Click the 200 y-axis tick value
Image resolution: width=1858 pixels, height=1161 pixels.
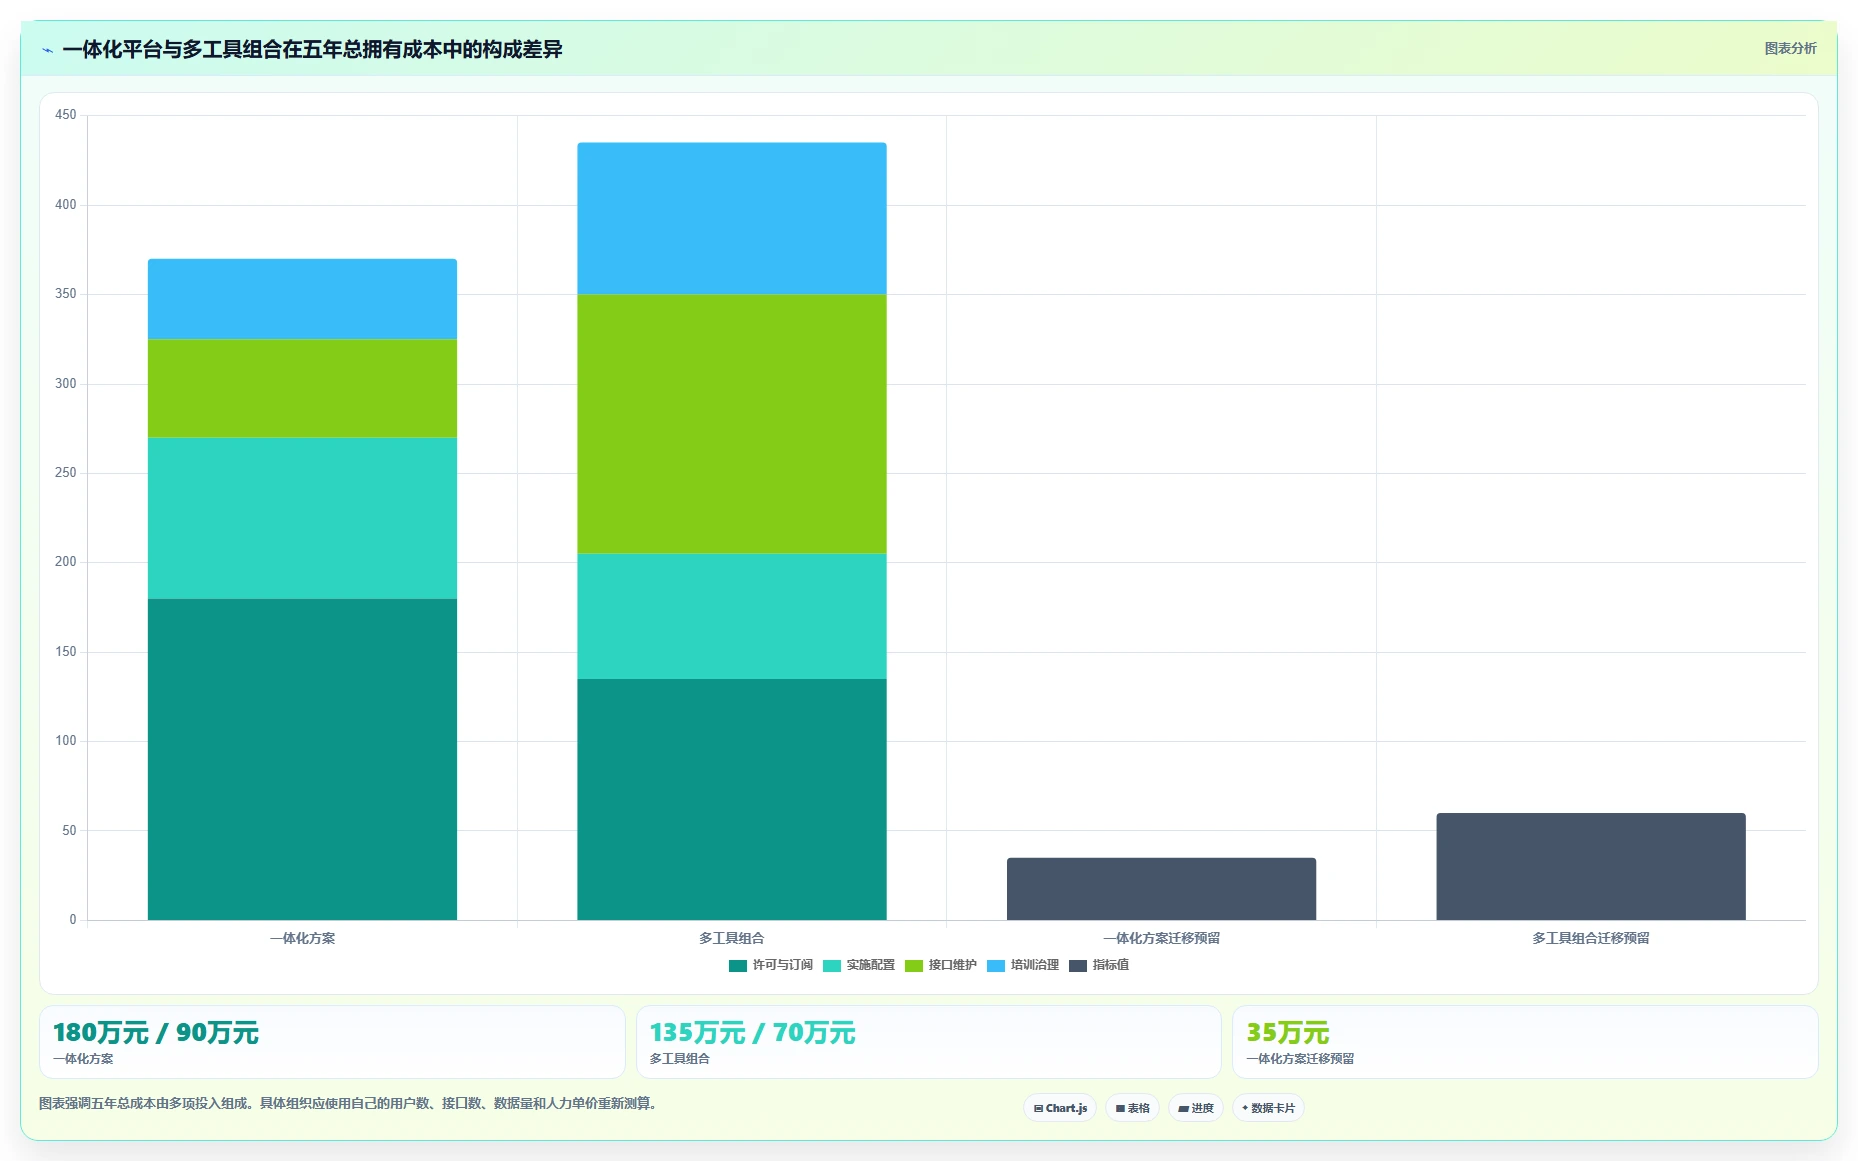(66, 562)
